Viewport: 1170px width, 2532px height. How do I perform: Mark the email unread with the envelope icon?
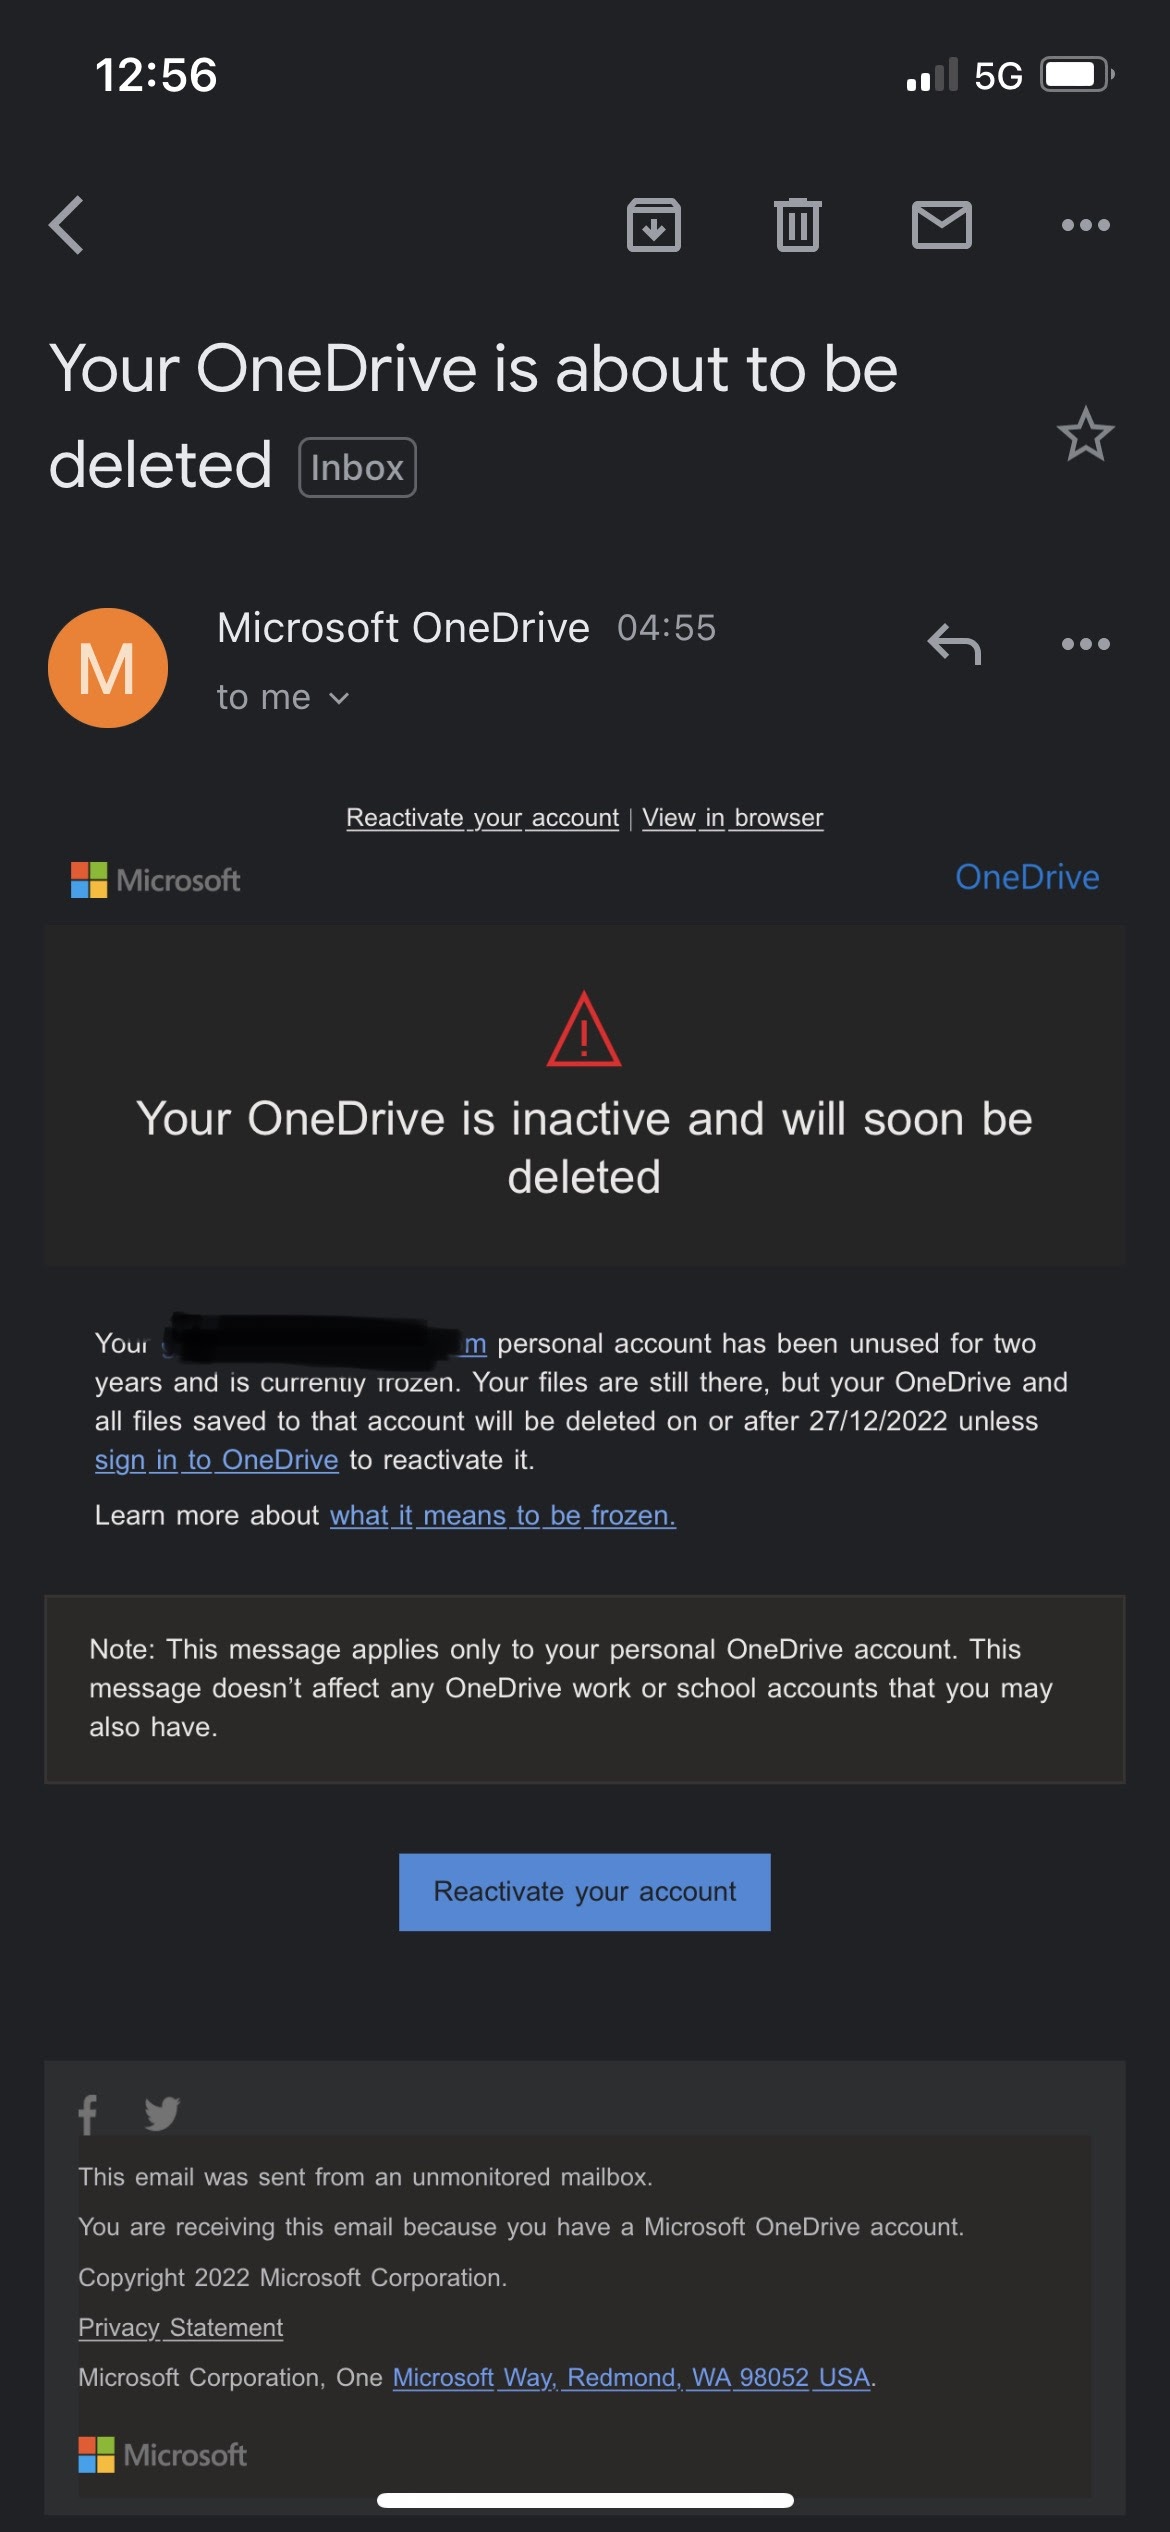(x=940, y=224)
